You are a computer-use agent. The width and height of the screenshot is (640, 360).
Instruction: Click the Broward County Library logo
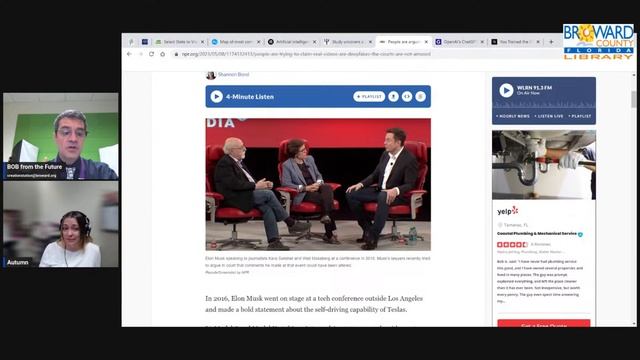pos(598,42)
